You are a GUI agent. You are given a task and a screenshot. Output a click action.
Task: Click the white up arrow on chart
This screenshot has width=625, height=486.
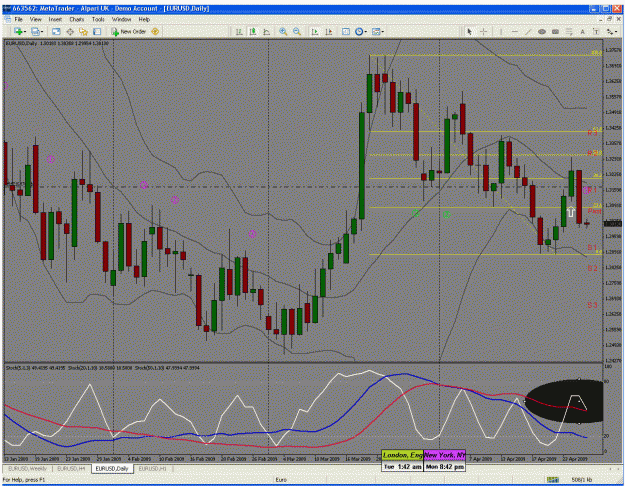click(571, 212)
